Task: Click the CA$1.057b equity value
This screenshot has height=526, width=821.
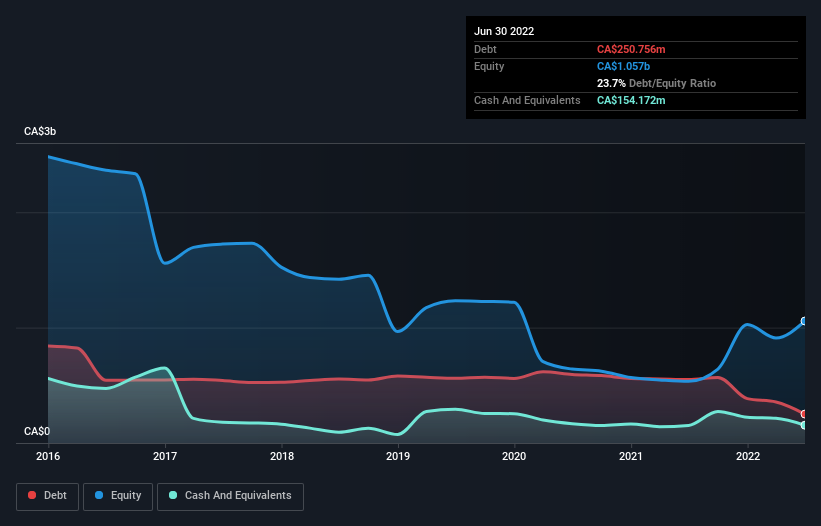Action: [623, 66]
